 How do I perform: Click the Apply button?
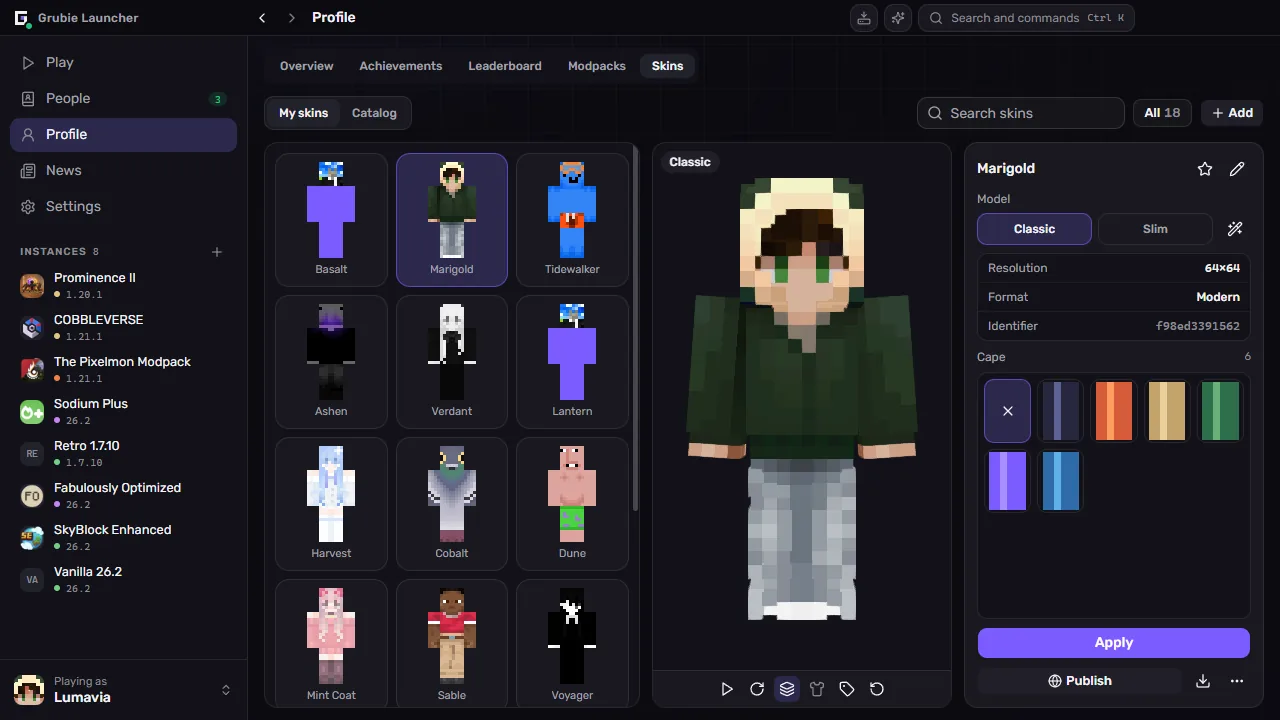(x=1114, y=643)
